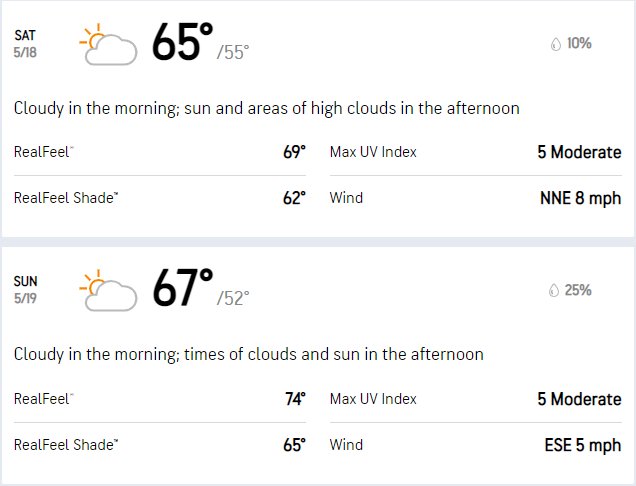Click the raindrop icon beside 10%
This screenshot has height=486, width=636.
tap(556, 44)
